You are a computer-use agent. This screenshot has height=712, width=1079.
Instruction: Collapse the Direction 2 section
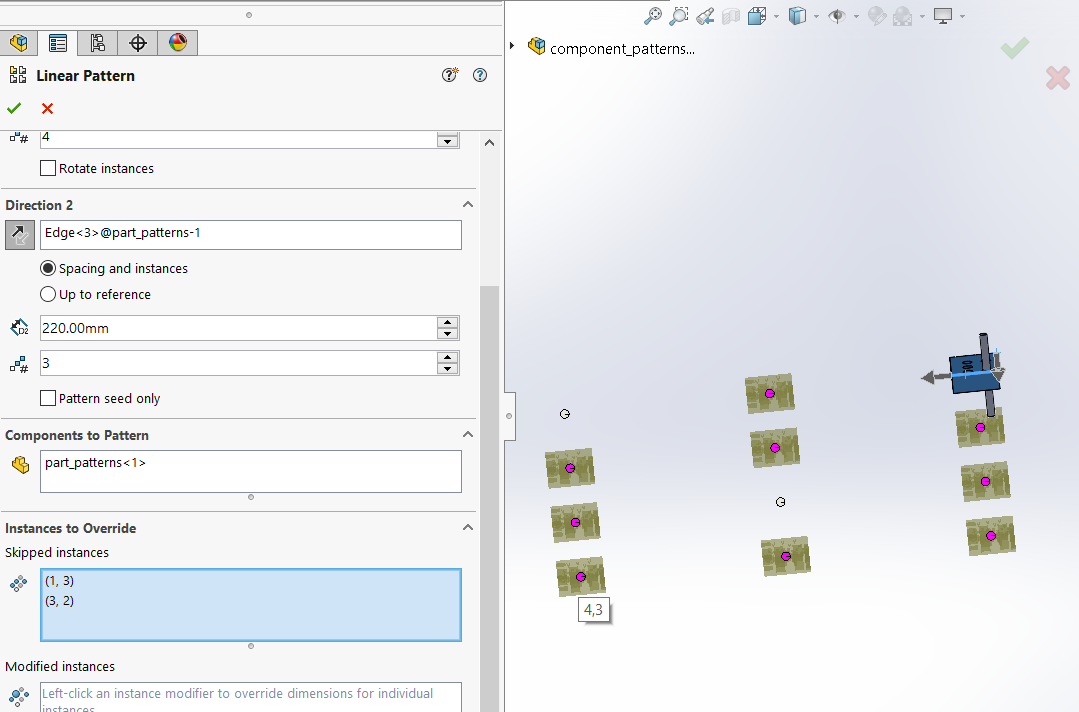click(467, 204)
